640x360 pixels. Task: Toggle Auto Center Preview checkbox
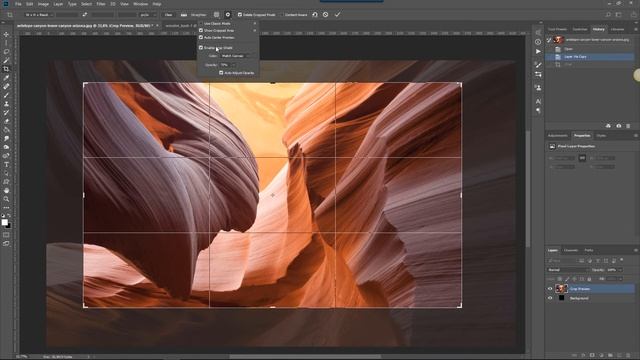click(201, 37)
